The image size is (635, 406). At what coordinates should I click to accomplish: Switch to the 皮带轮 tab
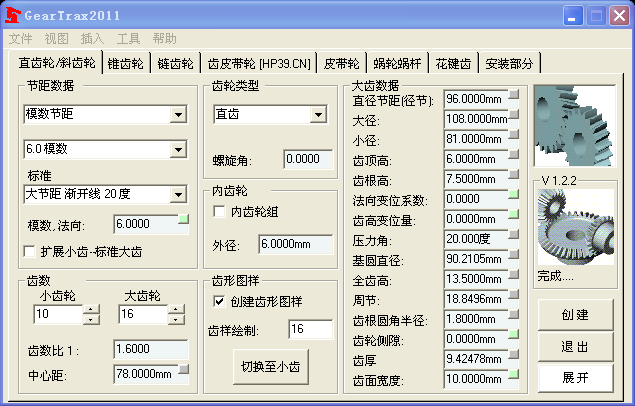coord(342,64)
